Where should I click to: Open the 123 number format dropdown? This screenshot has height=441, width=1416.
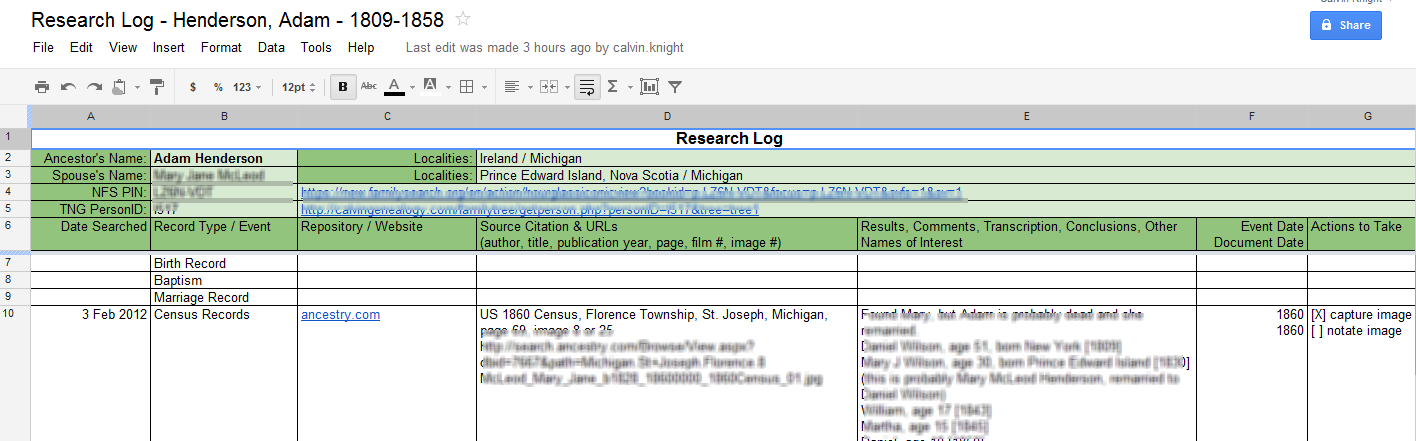[x=247, y=87]
